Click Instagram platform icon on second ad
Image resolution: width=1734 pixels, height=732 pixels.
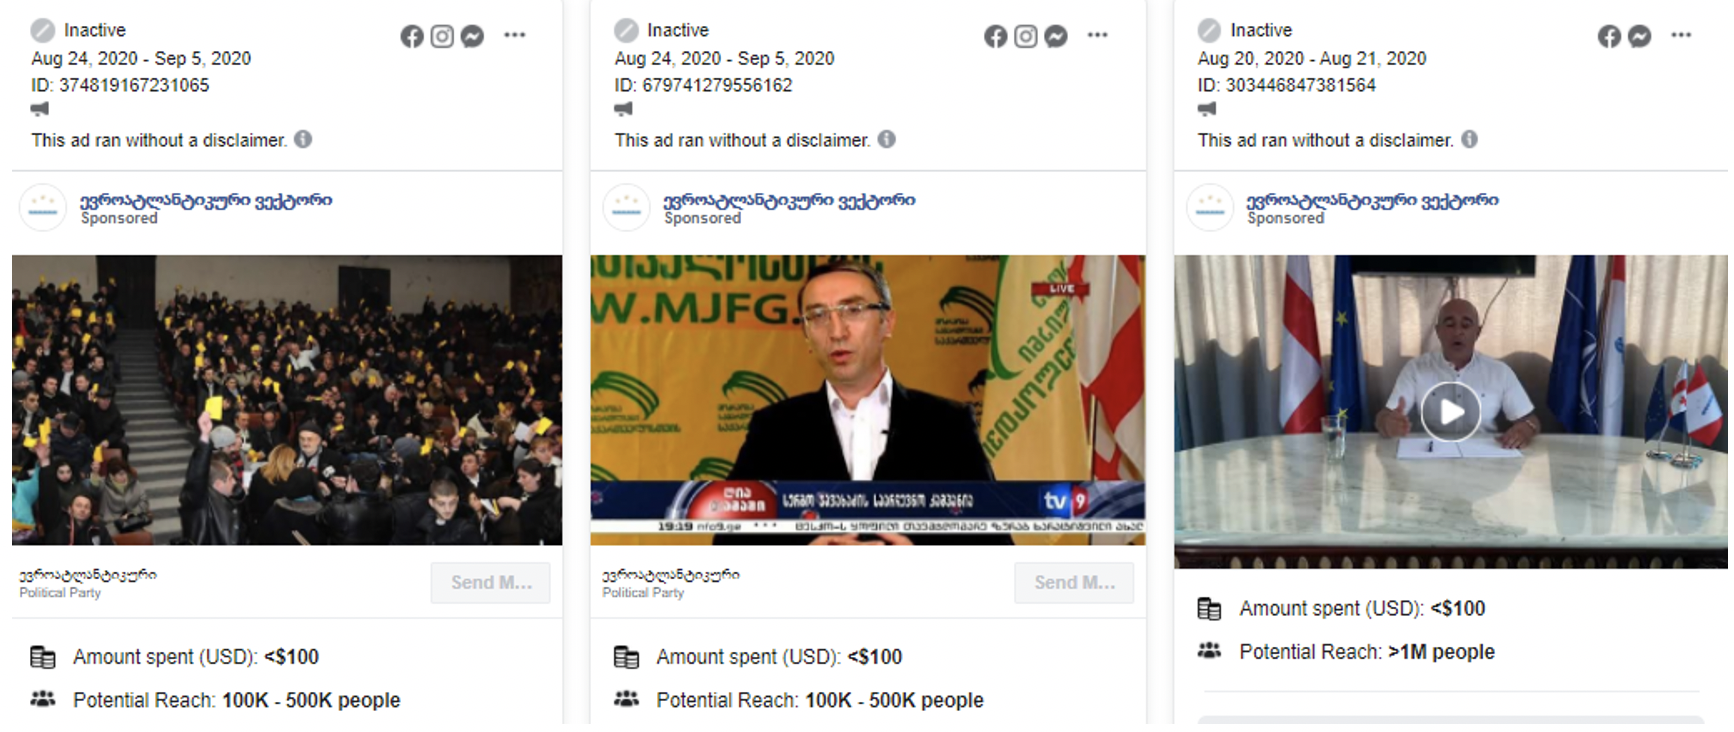1025,37
